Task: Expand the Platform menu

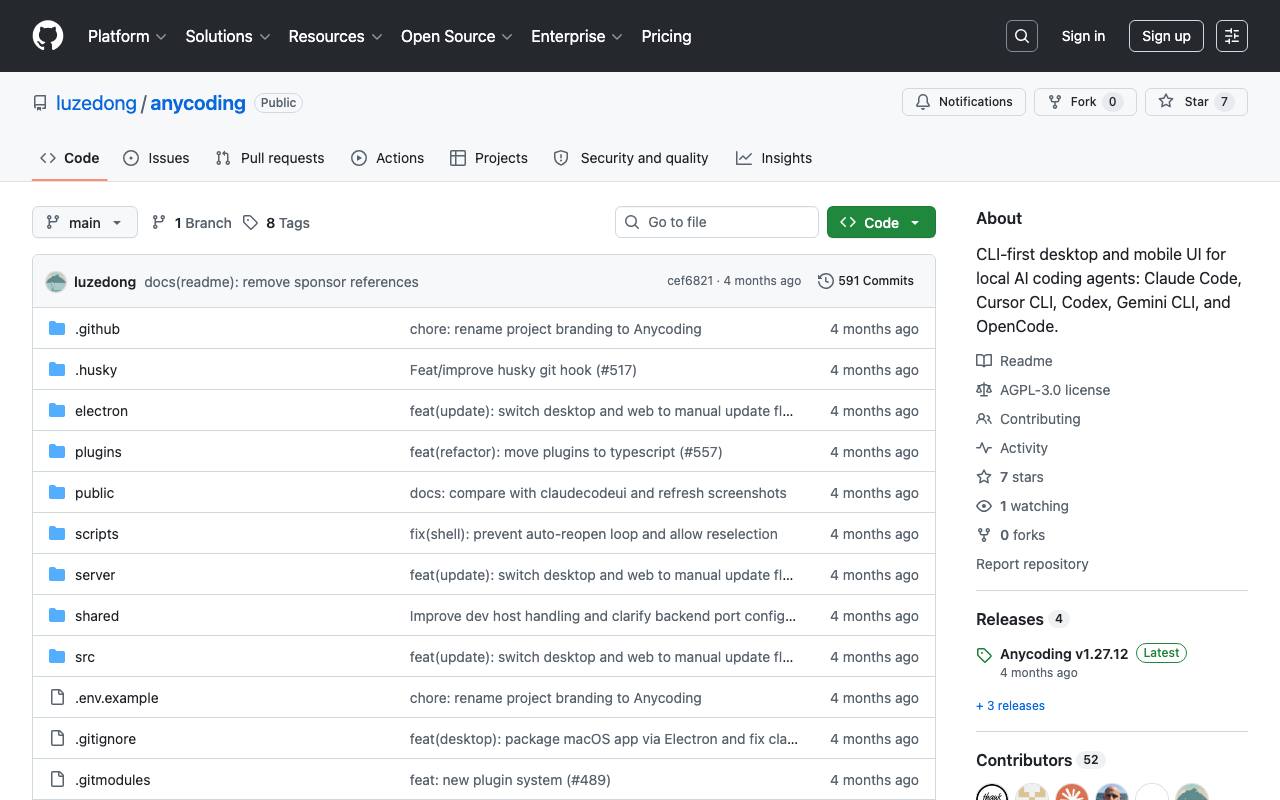Action: (x=127, y=36)
